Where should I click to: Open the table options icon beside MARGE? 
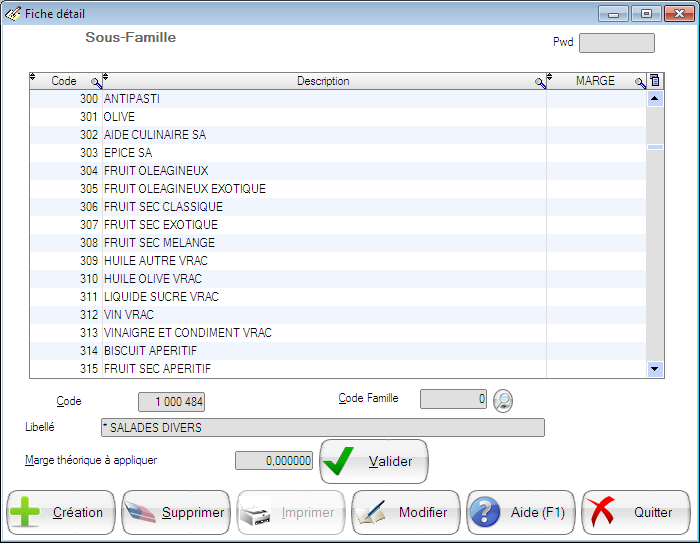click(655, 81)
